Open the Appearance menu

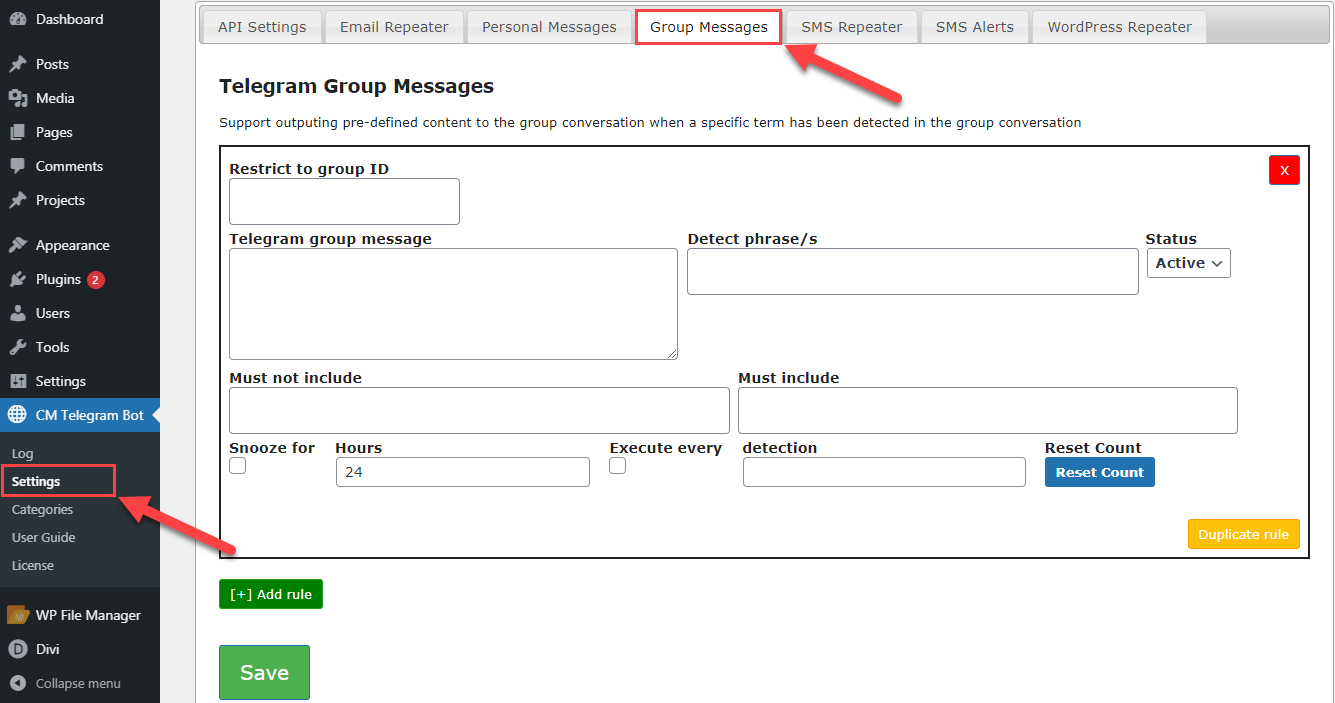80,245
